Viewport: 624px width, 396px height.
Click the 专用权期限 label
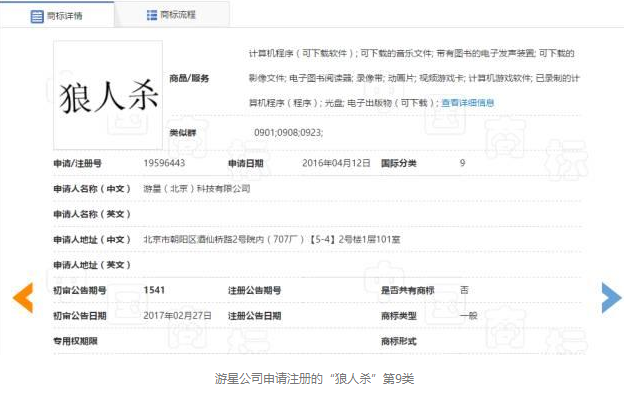coord(76,341)
